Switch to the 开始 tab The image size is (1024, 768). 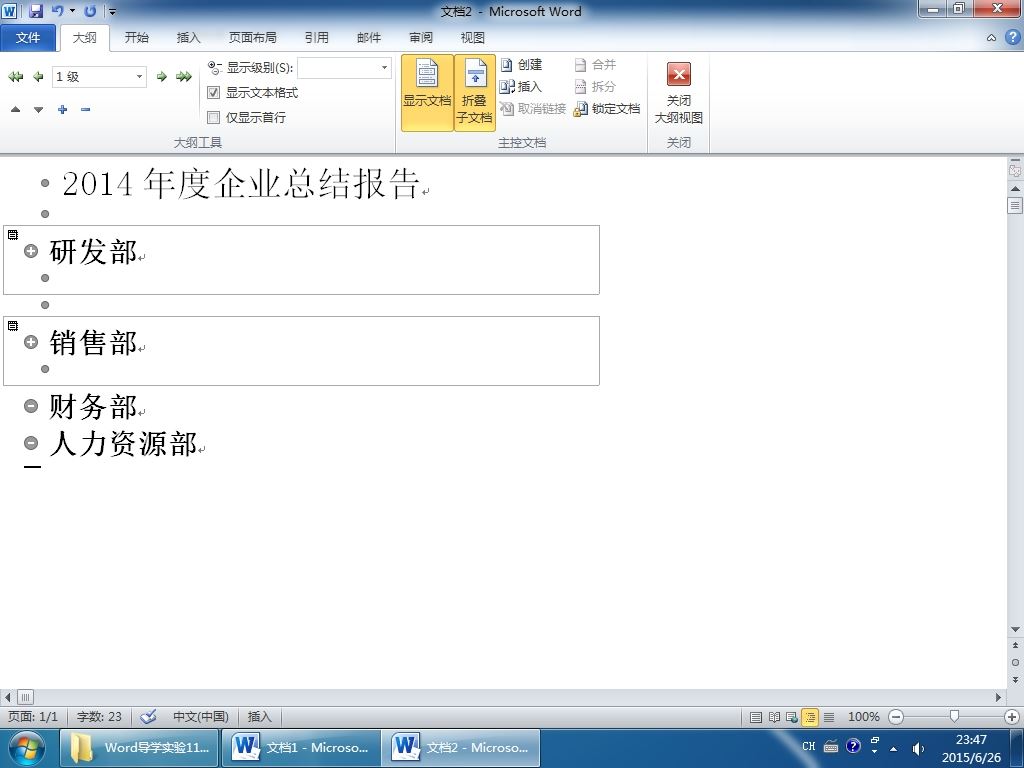pyautogui.click(x=136, y=38)
